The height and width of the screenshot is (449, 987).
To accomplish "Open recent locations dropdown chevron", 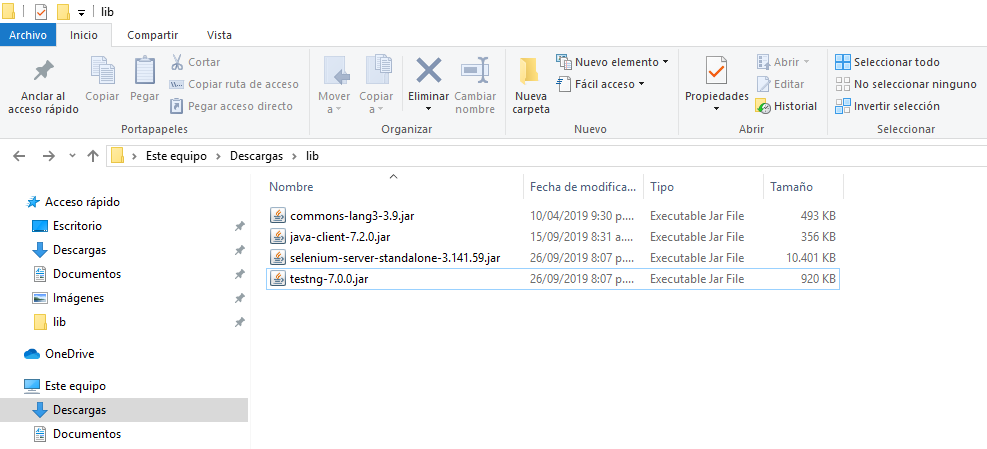I will point(72,156).
